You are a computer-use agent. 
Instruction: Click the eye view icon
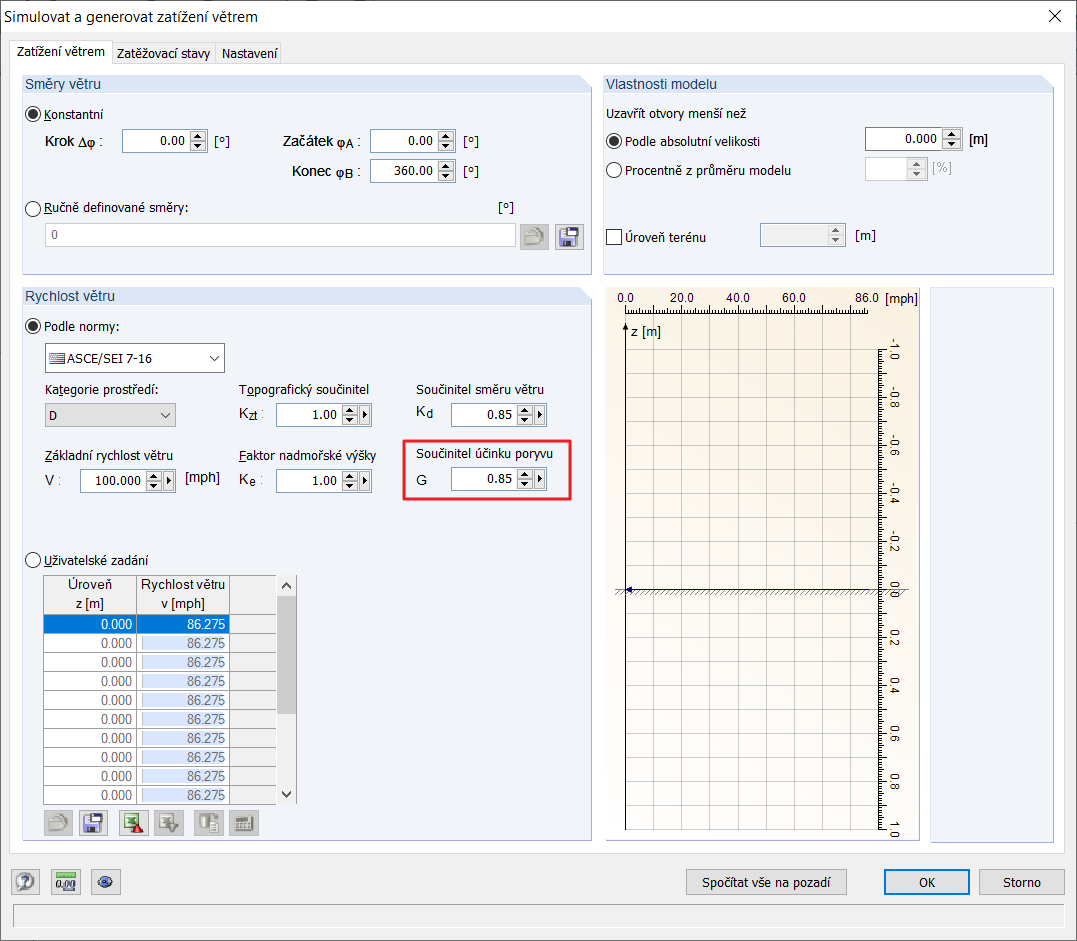pos(105,882)
